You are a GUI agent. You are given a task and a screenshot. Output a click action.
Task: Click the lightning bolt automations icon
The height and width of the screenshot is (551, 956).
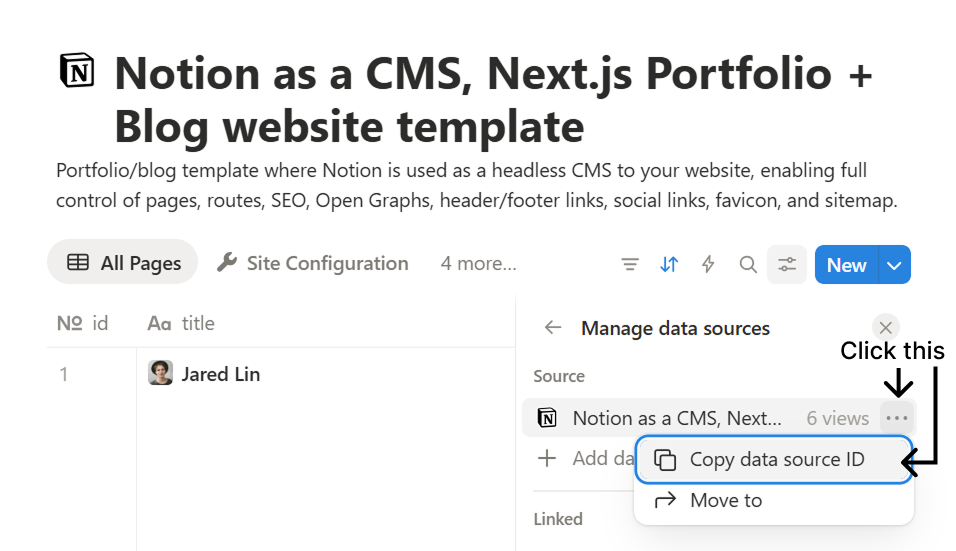pyautogui.click(x=709, y=265)
